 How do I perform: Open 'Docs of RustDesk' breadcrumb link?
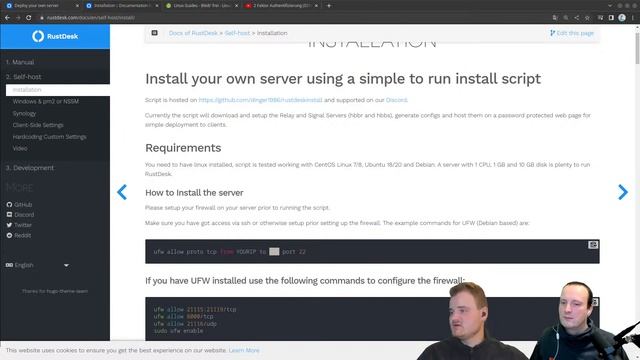tap(193, 33)
